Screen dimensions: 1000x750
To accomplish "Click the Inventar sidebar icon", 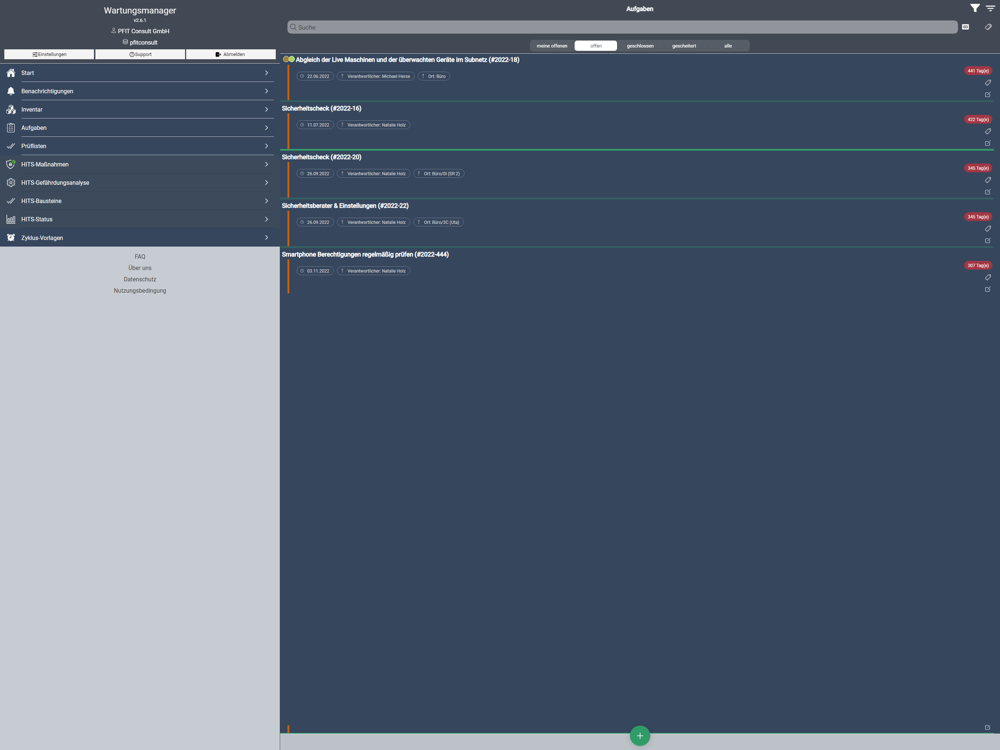I will point(11,110).
